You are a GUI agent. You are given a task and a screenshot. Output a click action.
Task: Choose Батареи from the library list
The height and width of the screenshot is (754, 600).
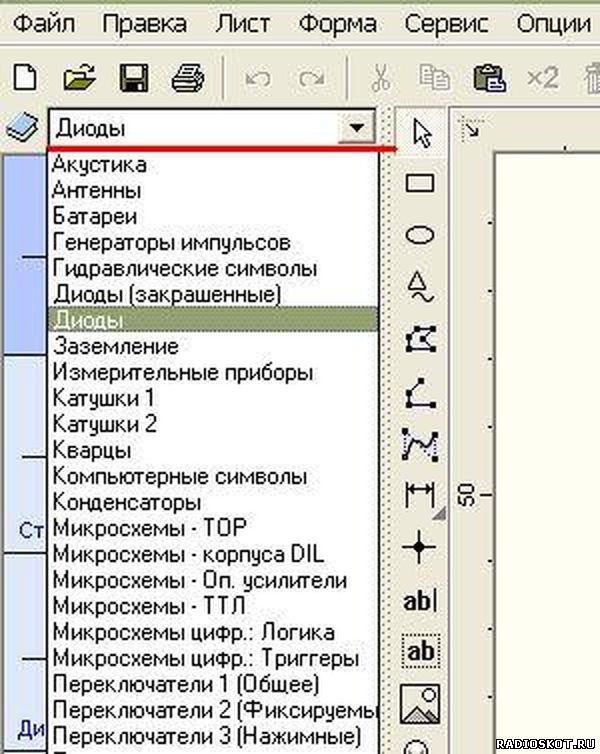coord(213,217)
